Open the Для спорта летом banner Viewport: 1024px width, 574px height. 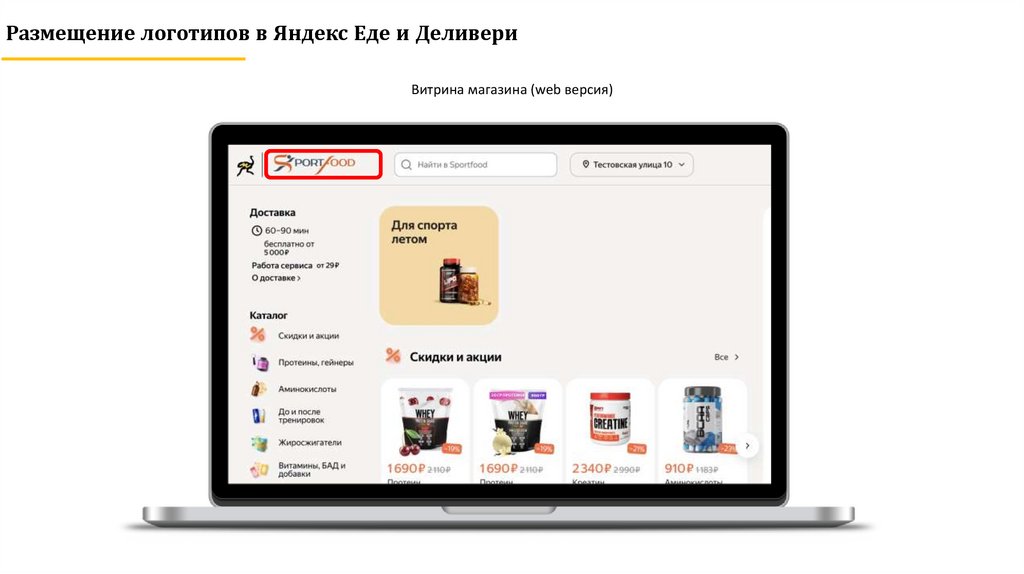[439, 265]
